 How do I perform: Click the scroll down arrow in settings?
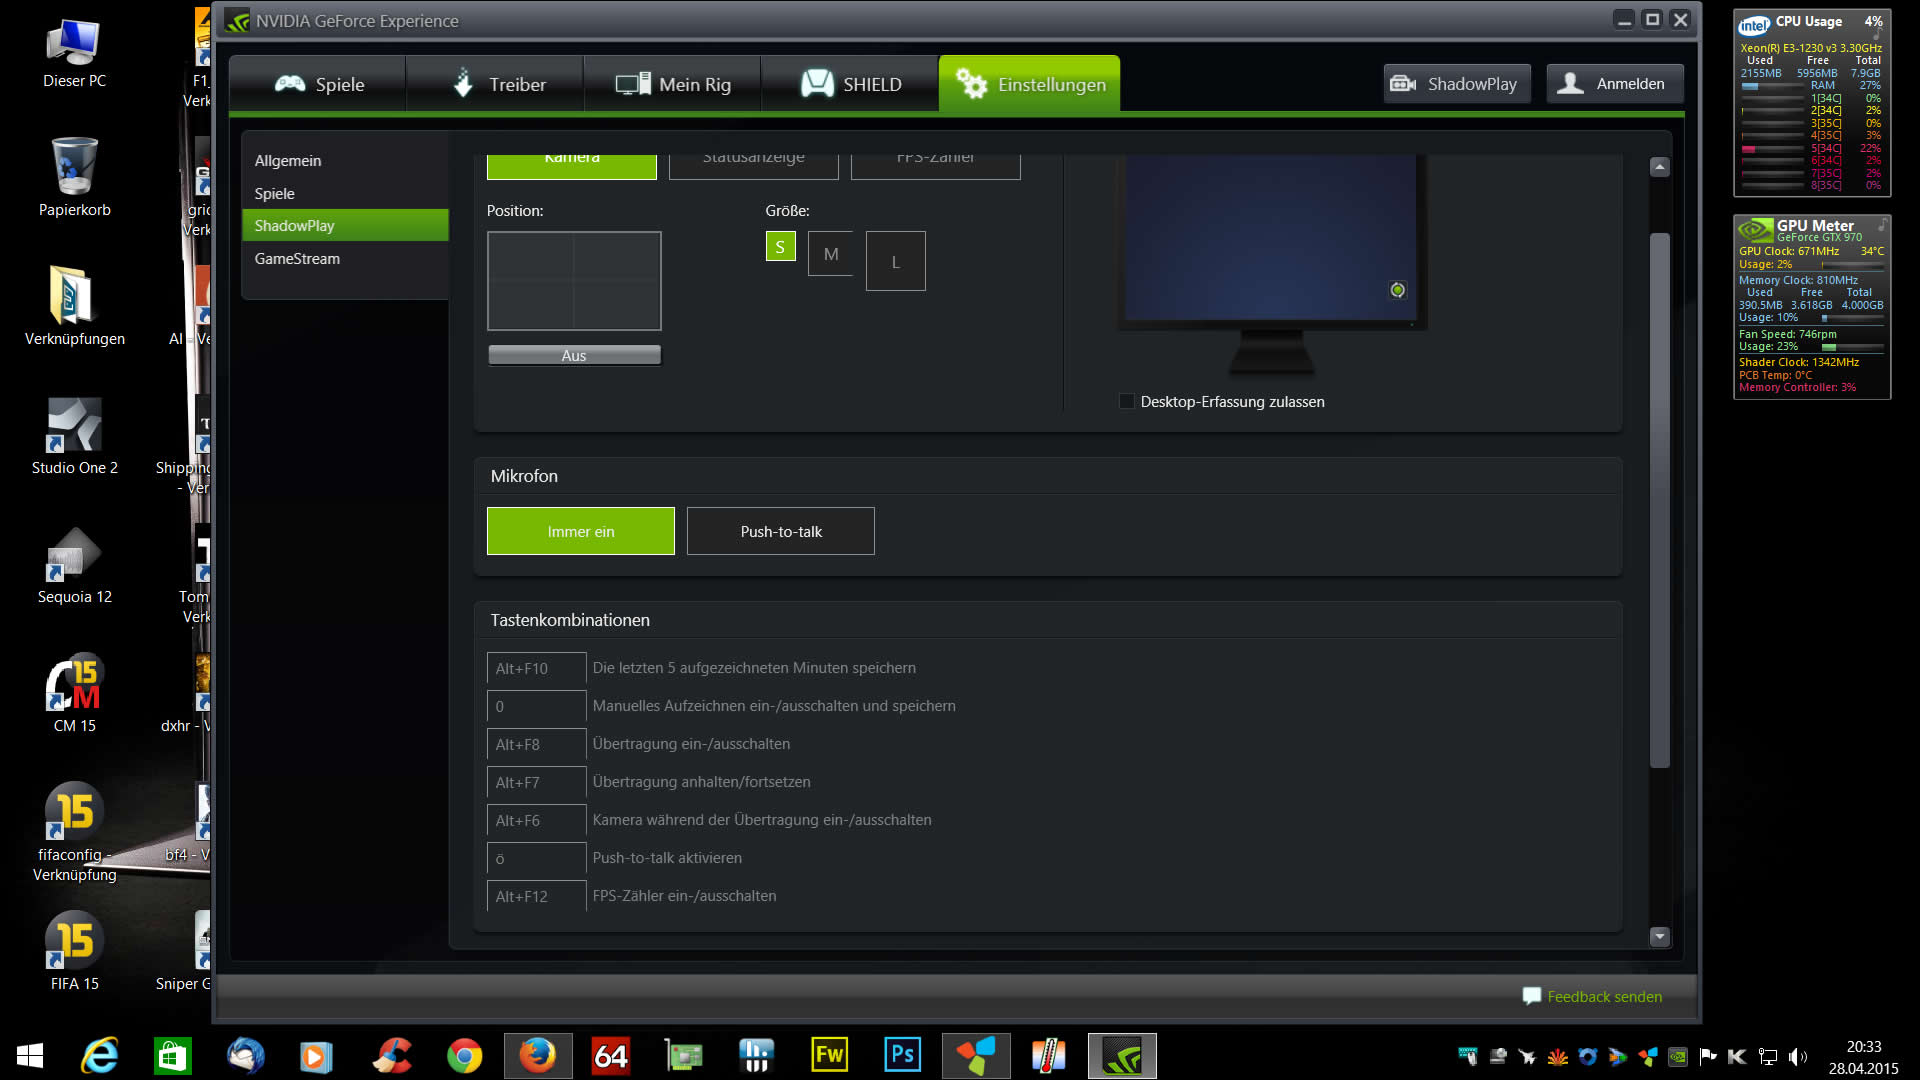(x=1660, y=937)
